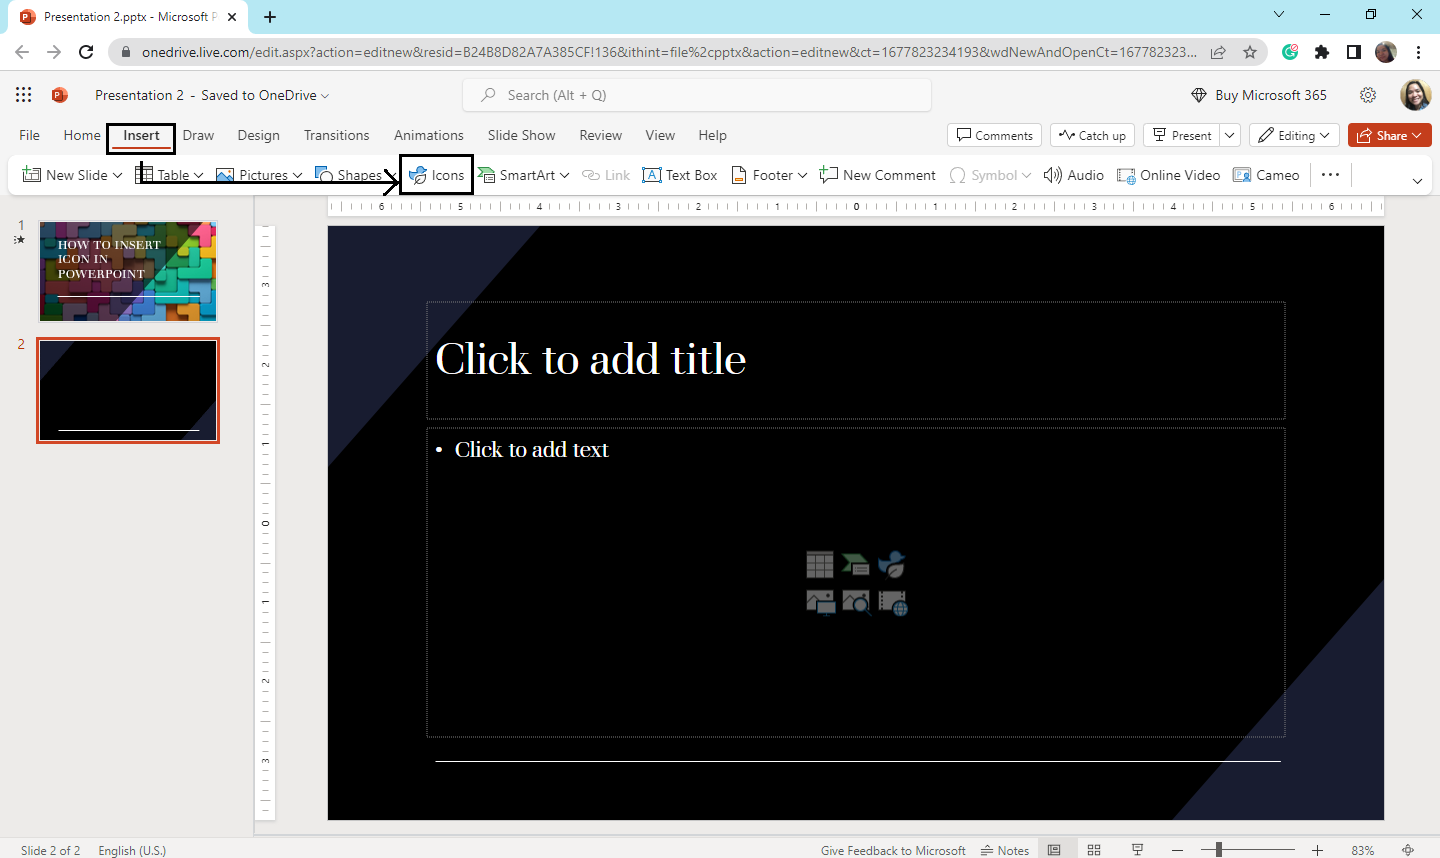Click the Share button
1440x858 pixels.
click(1389, 135)
